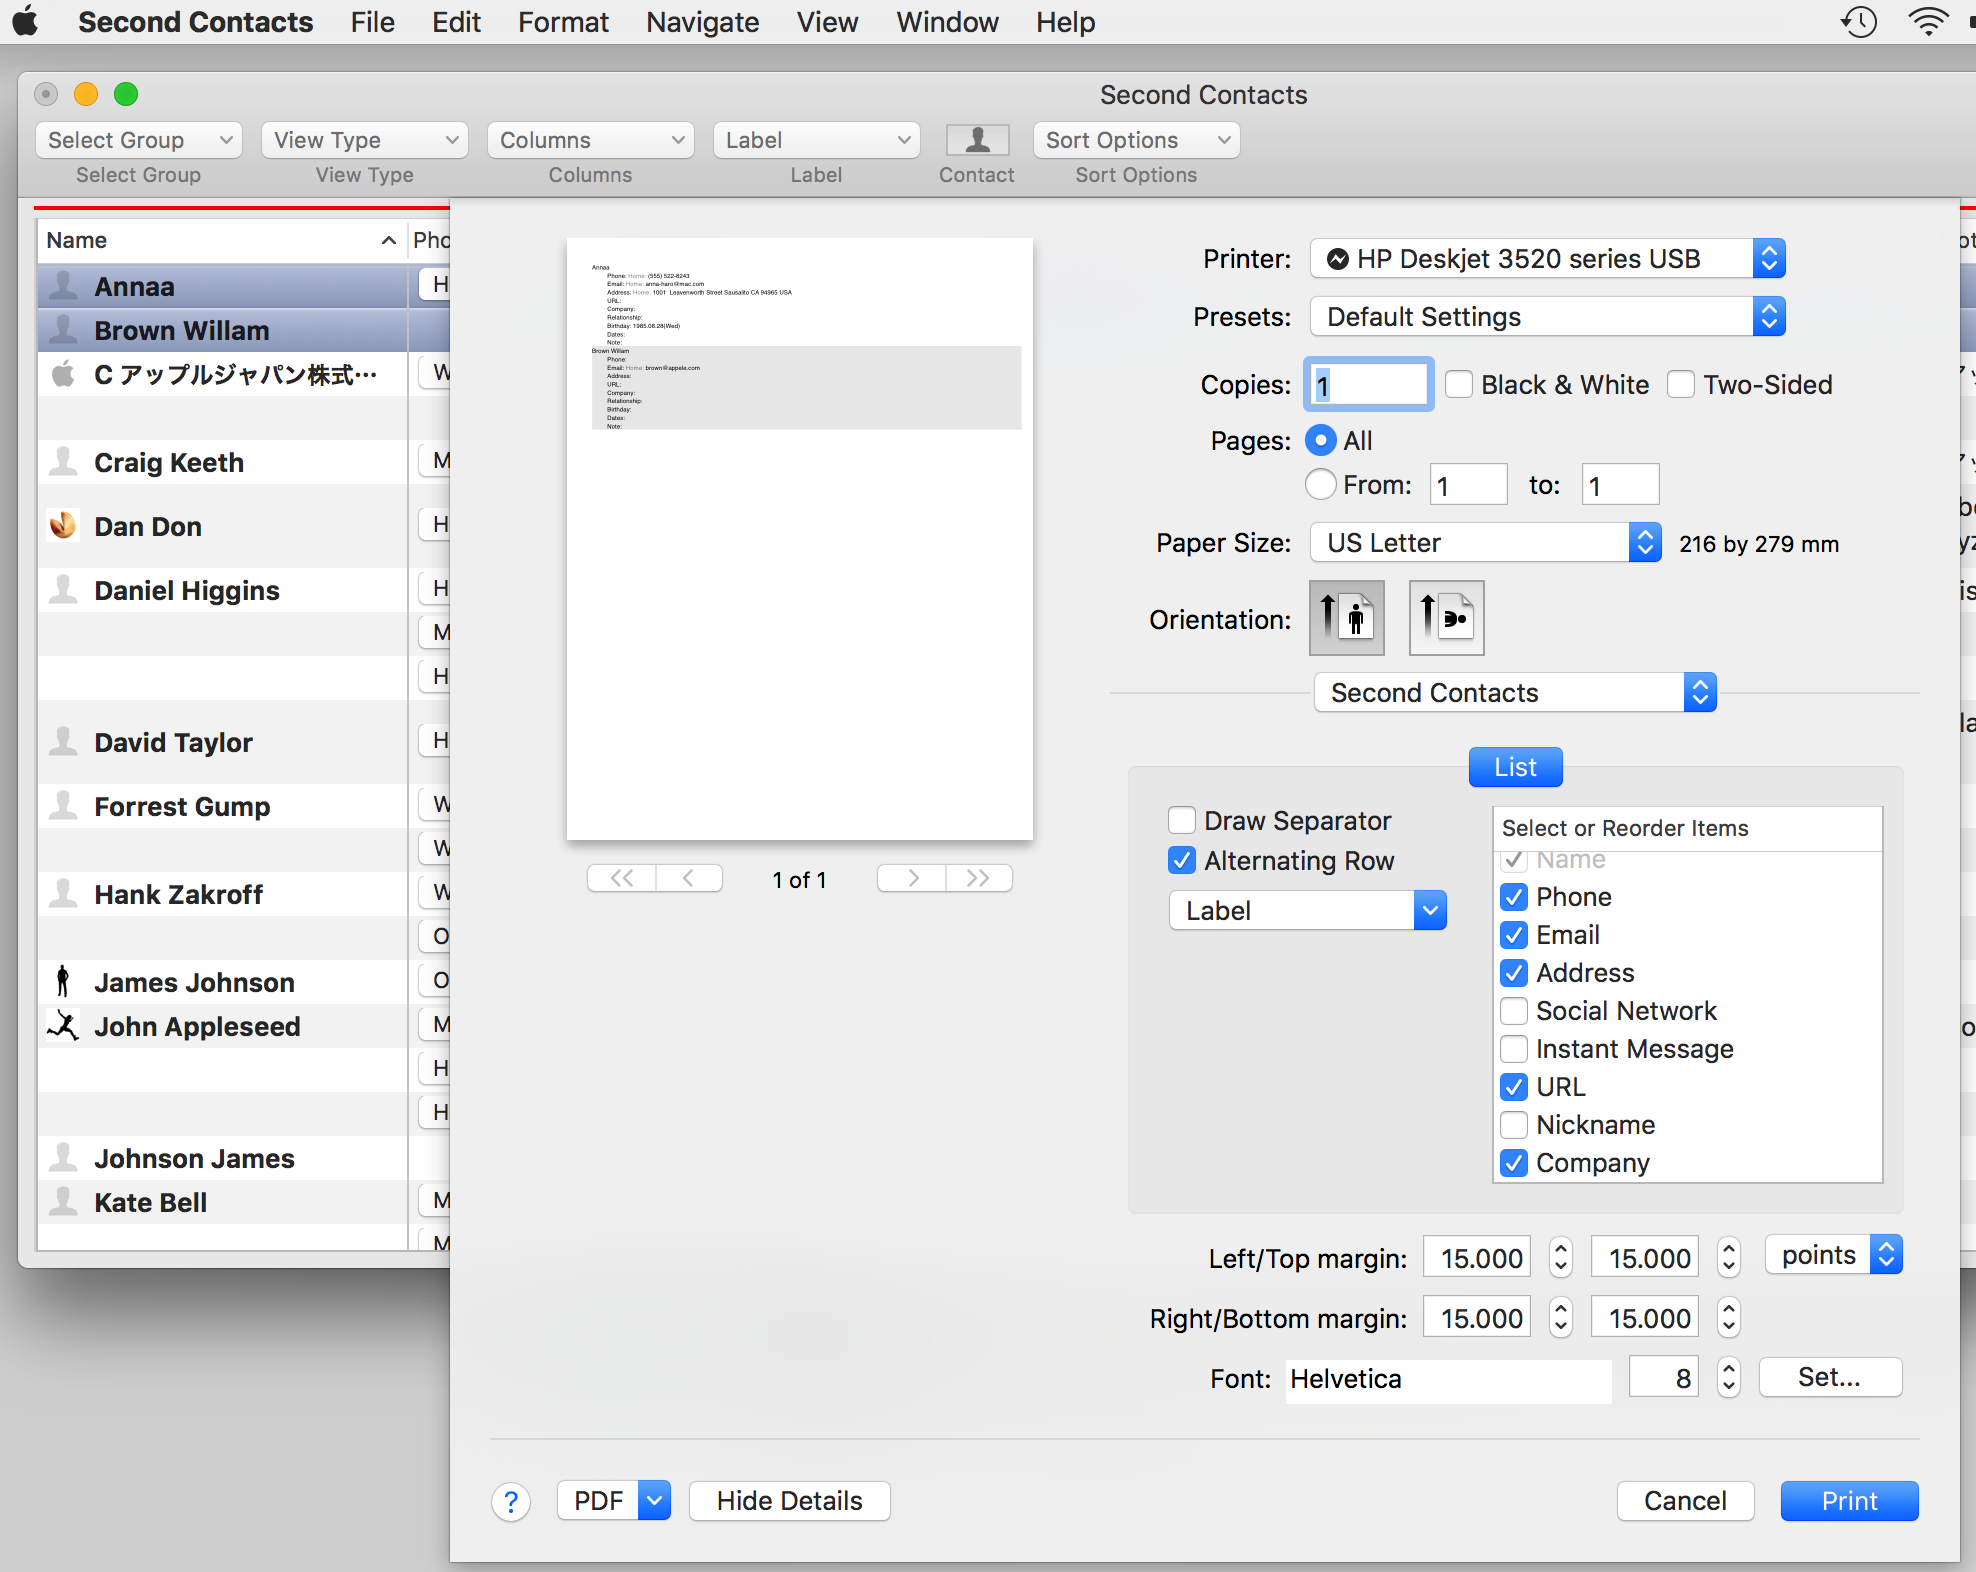Open the Help menu
This screenshot has height=1572, width=1976.
(x=1065, y=22)
